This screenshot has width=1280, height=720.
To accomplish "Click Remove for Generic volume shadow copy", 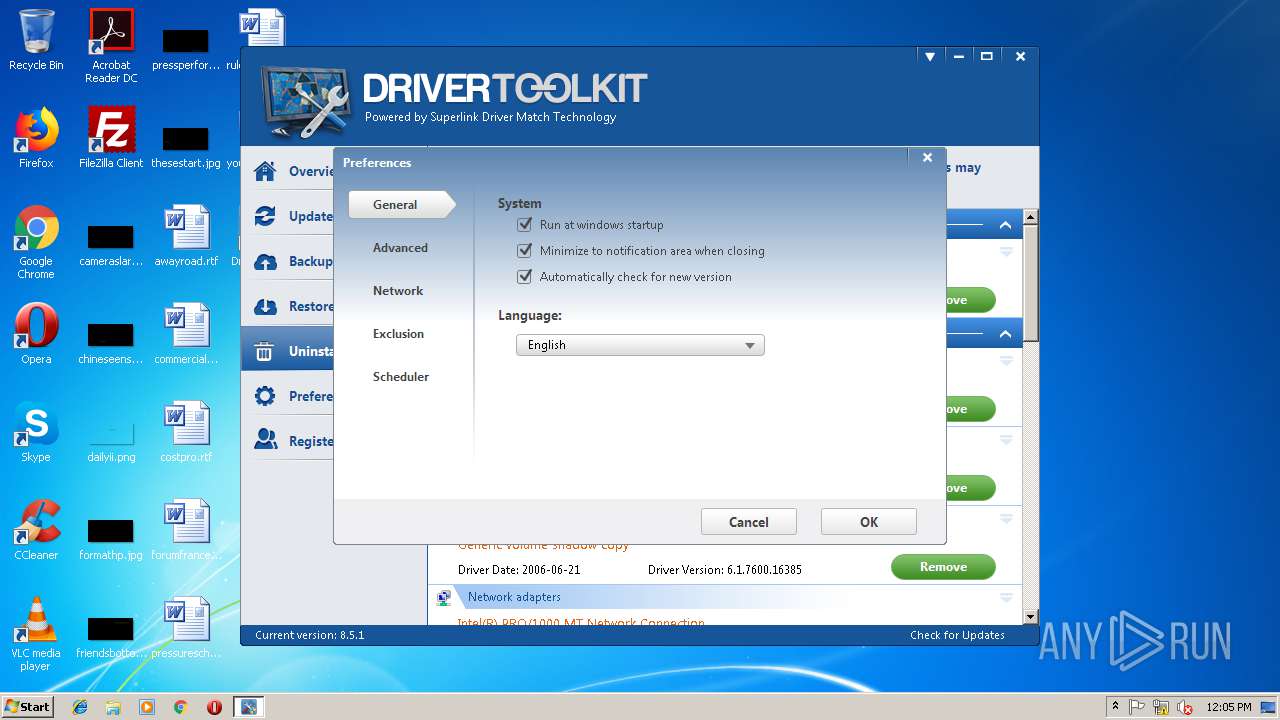I will coord(943,567).
